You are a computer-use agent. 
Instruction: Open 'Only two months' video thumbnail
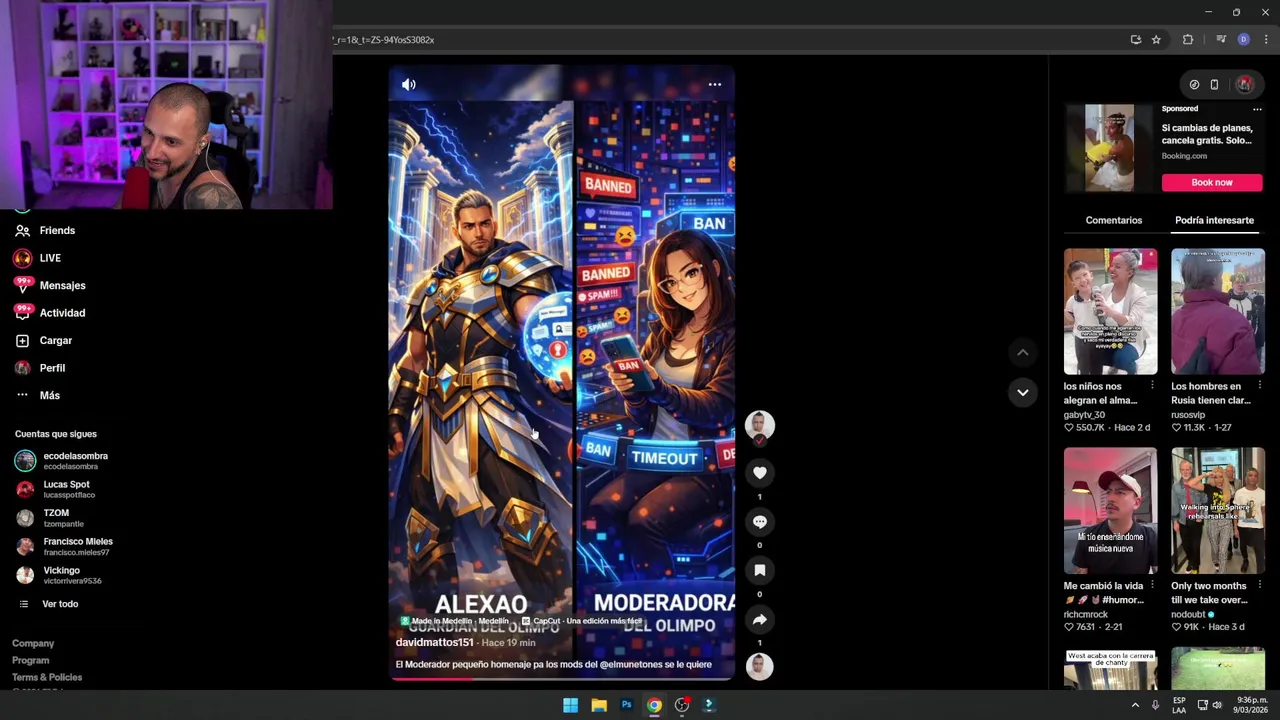pos(1217,511)
